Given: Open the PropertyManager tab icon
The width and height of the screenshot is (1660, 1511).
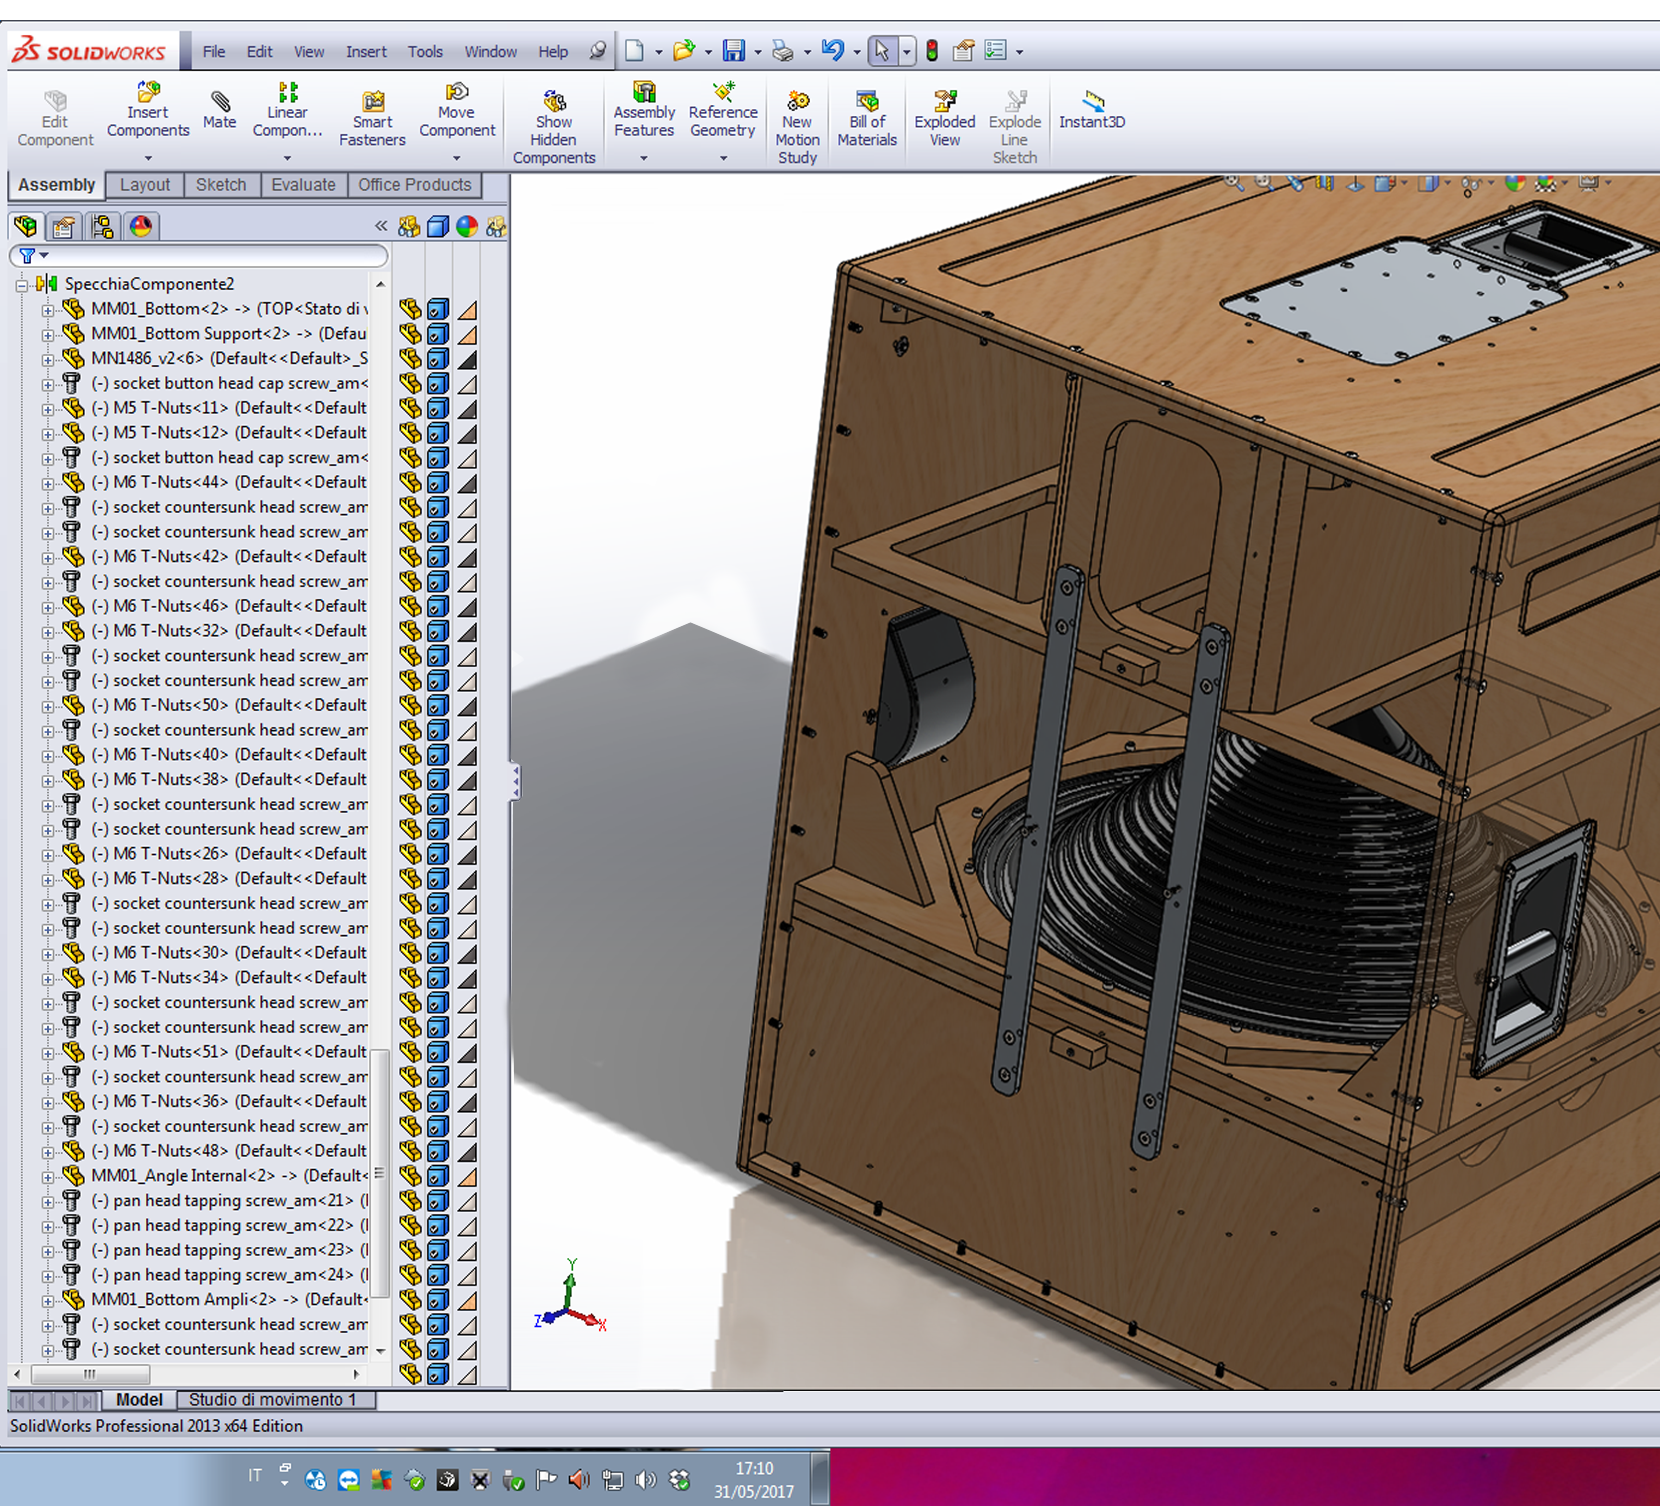Looking at the screenshot, I should (x=64, y=227).
